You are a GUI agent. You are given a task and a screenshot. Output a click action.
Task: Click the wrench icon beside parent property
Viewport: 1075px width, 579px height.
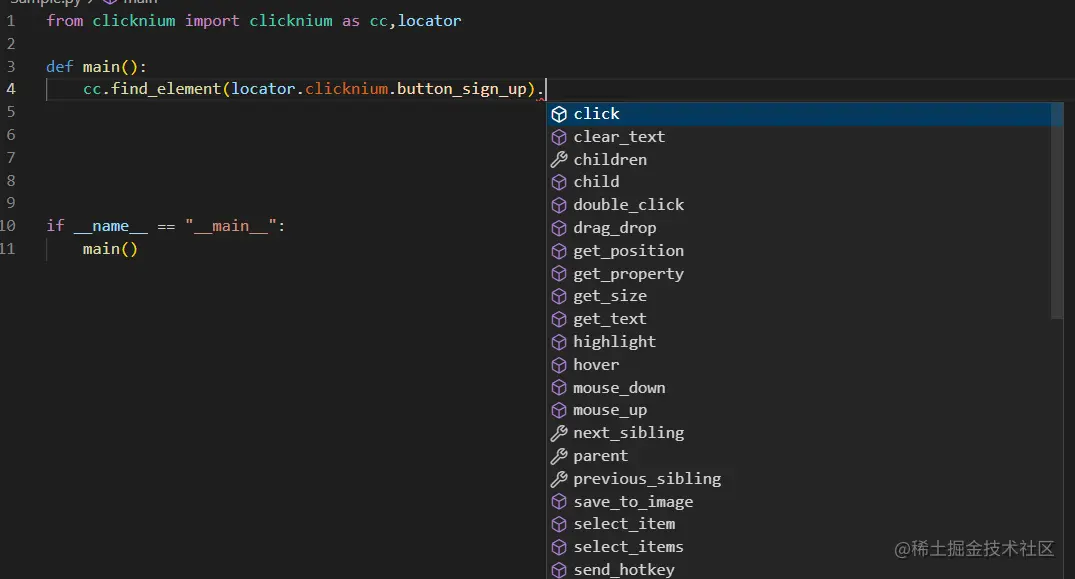pos(558,455)
